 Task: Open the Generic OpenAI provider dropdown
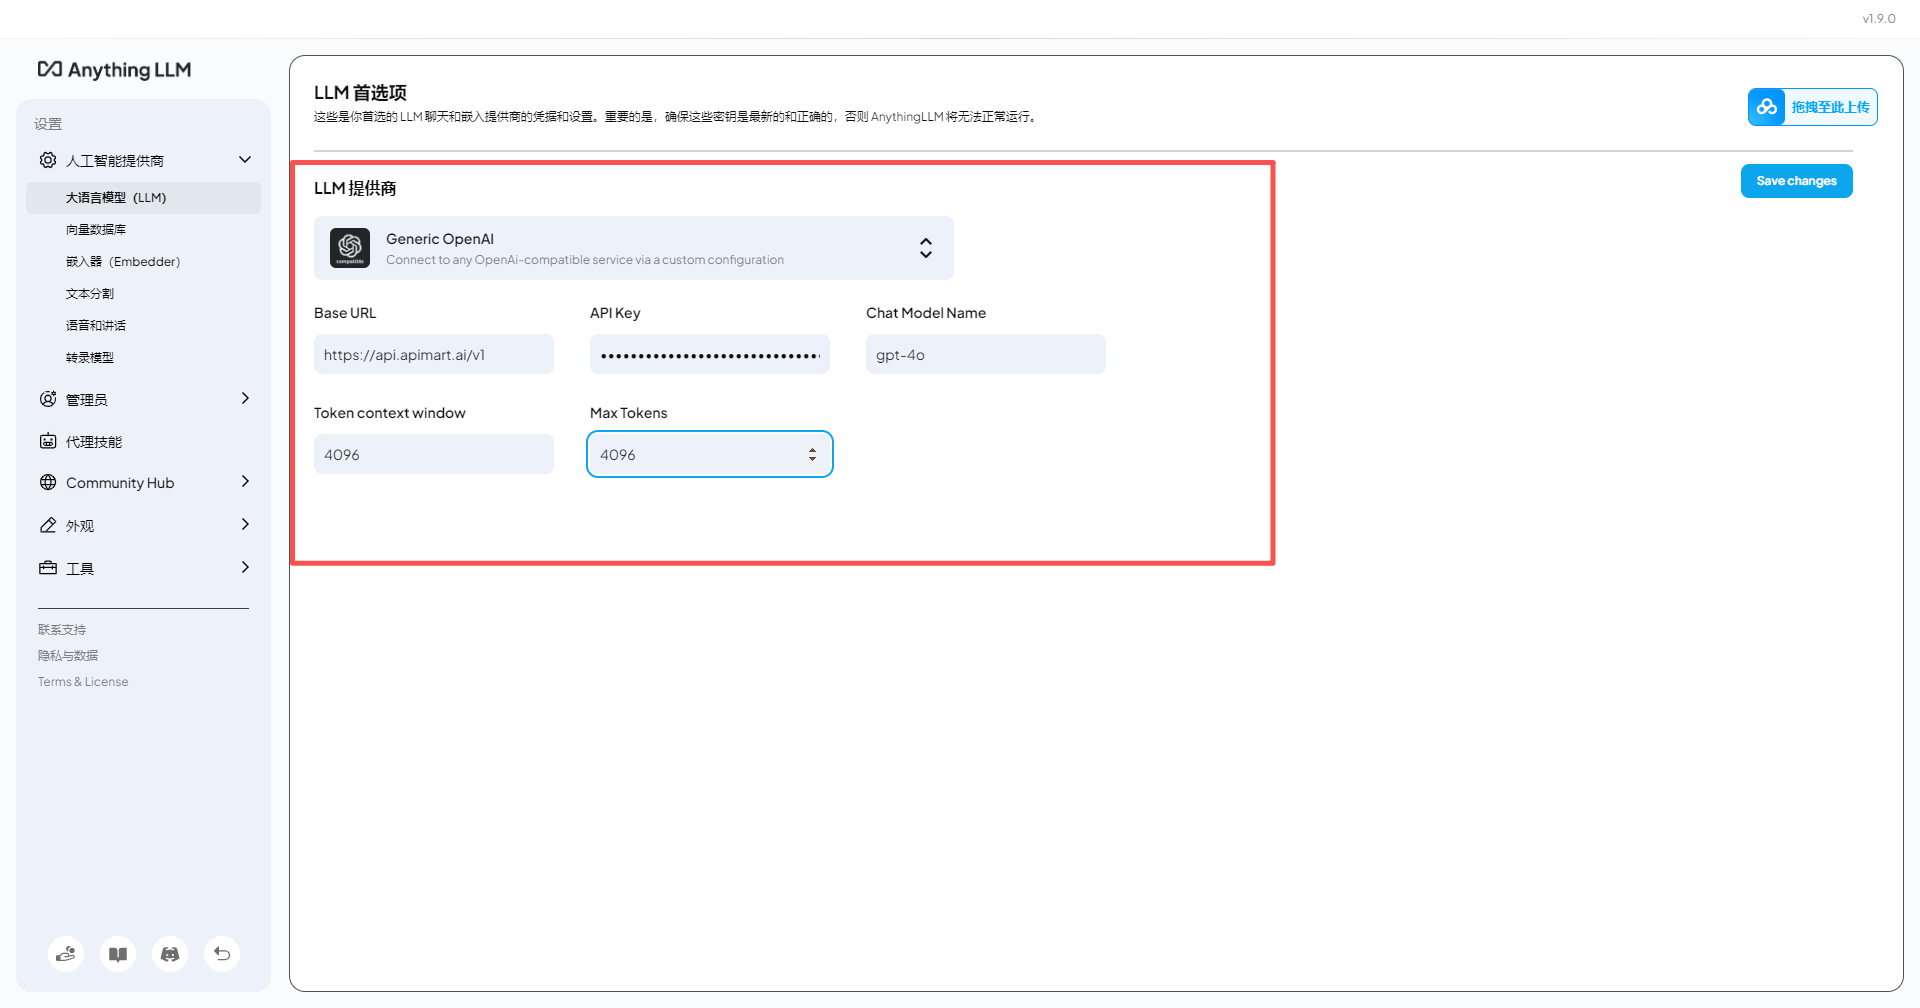[925, 248]
